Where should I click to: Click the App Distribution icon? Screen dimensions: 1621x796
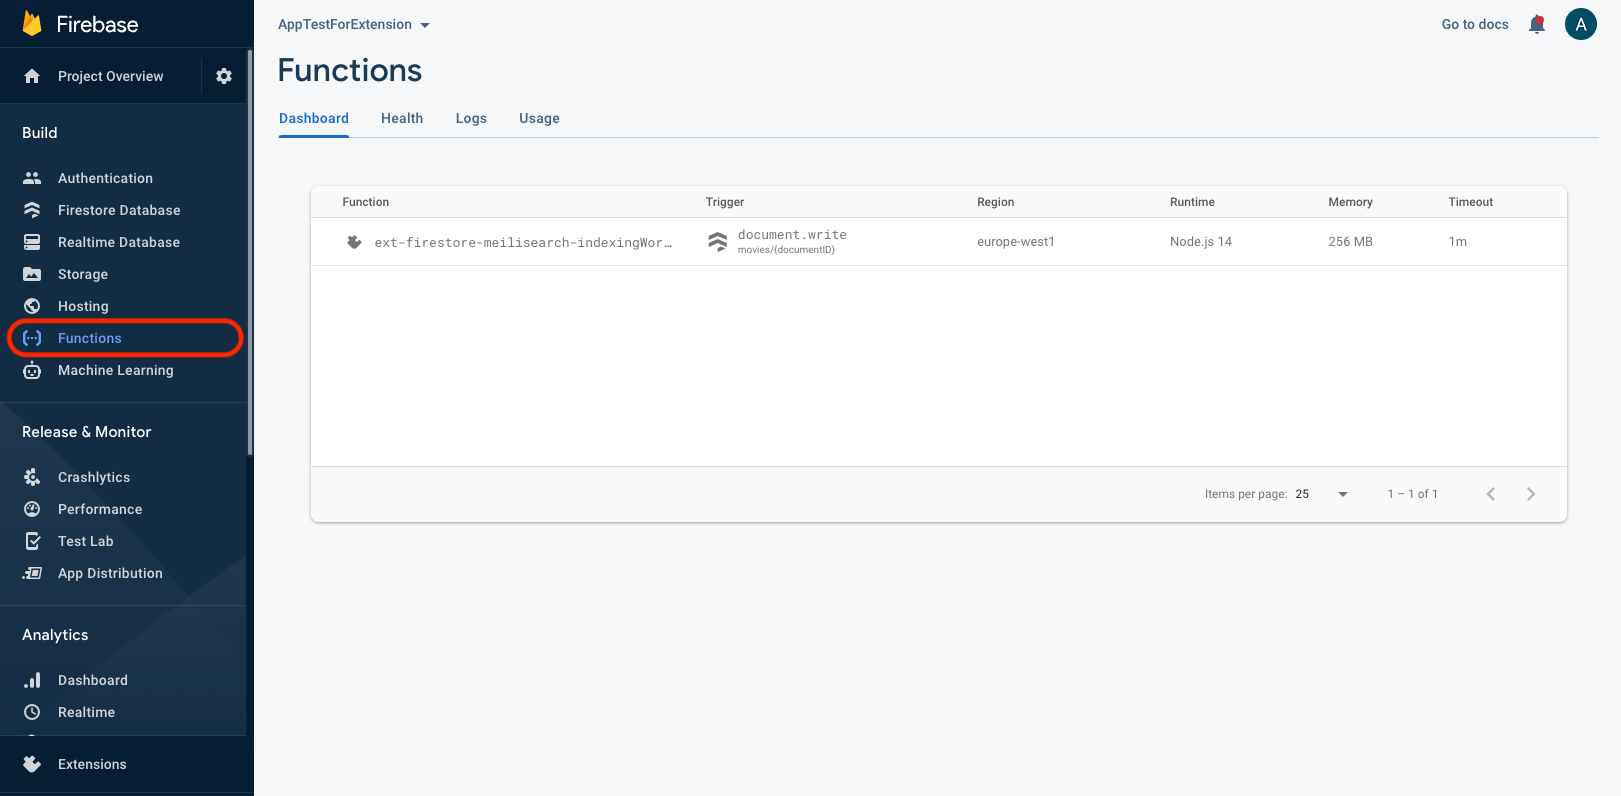[x=32, y=573]
